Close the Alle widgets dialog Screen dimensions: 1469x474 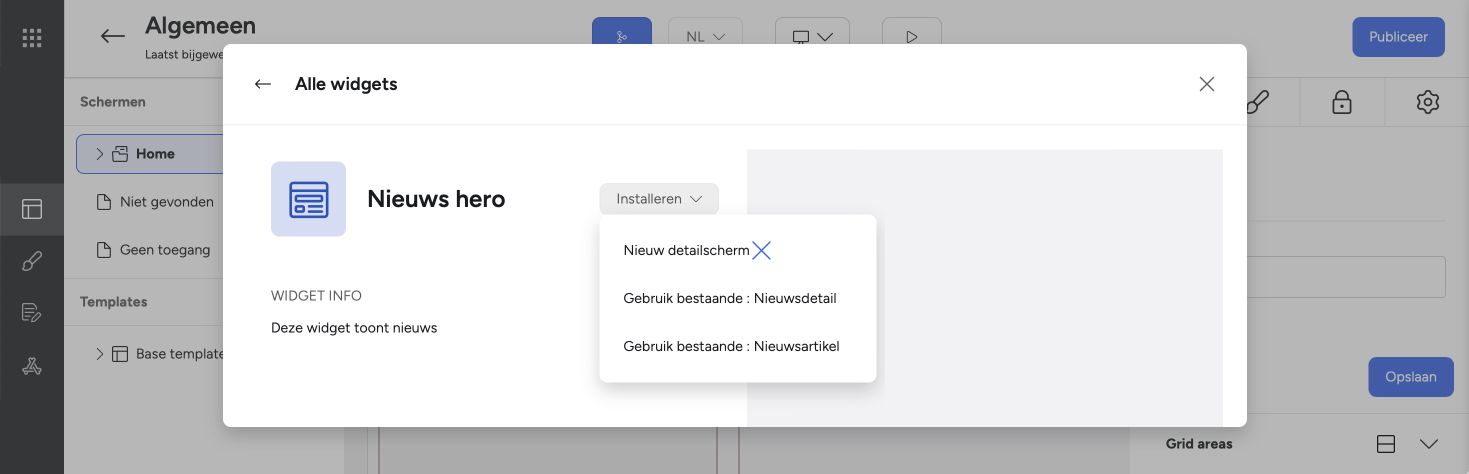(1207, 84)
